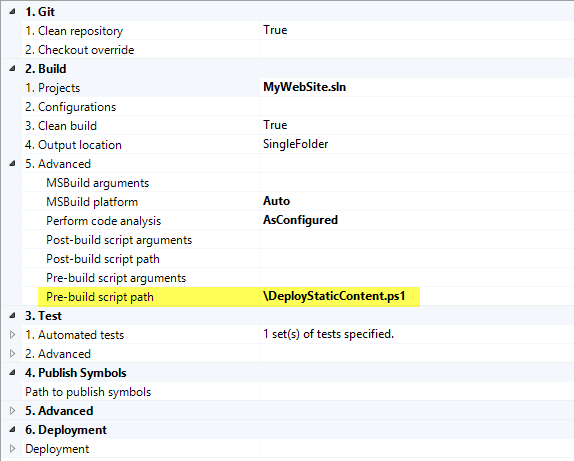Expand the top-level 5. Advanced section
The width and height of the screenshot is (574, 461).
12,411
